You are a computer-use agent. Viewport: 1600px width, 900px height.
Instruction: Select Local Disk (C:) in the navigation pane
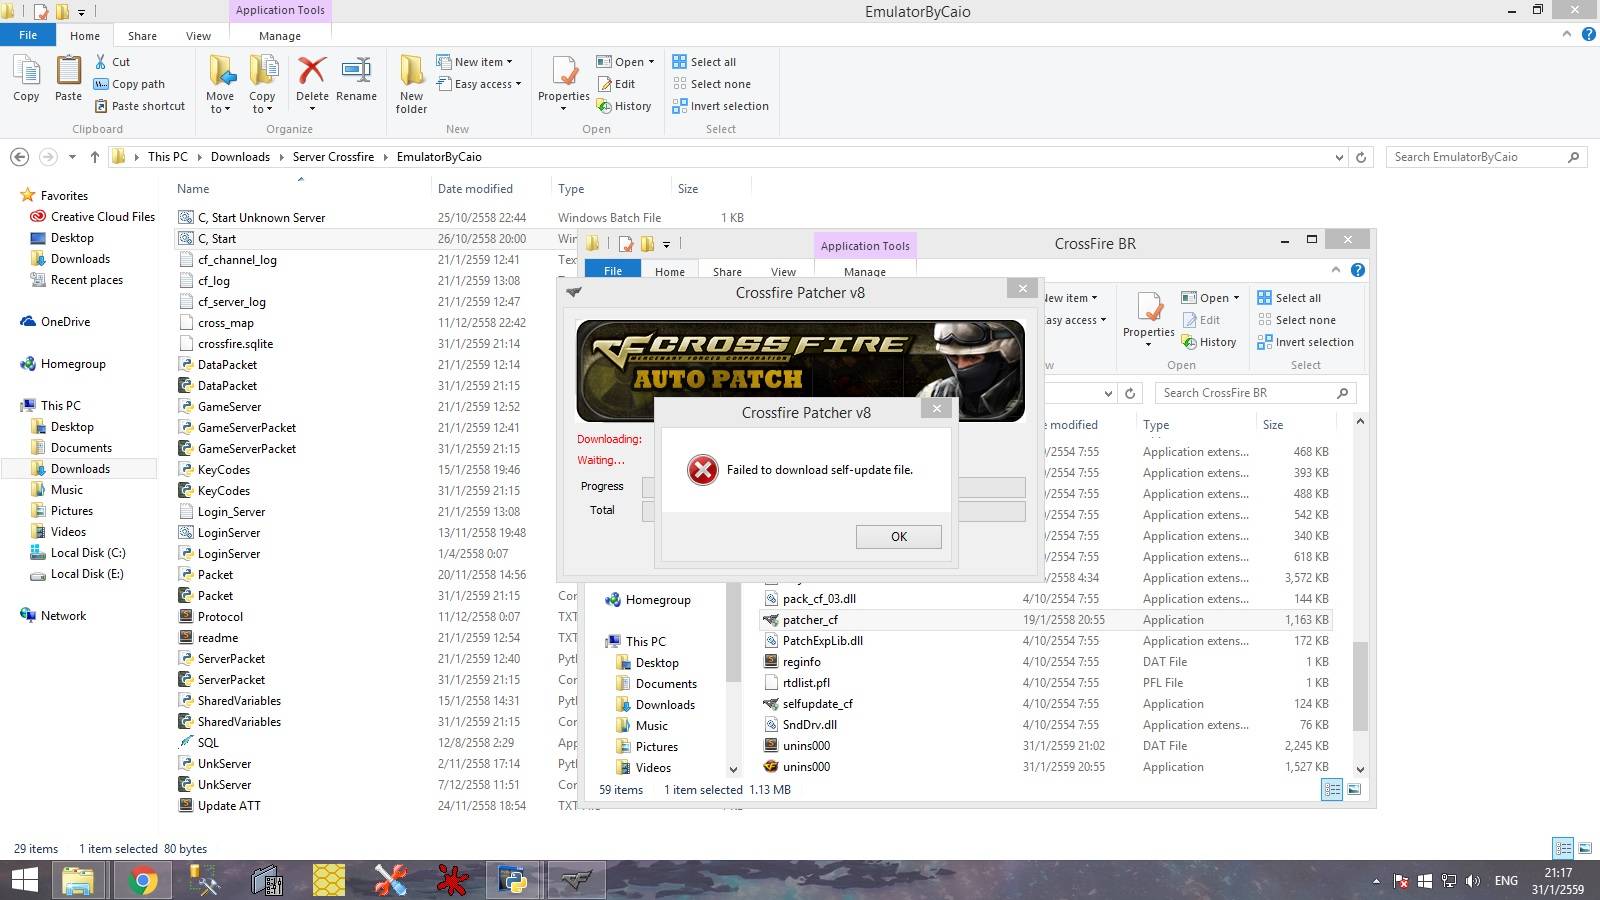click(x=88, y=553)
